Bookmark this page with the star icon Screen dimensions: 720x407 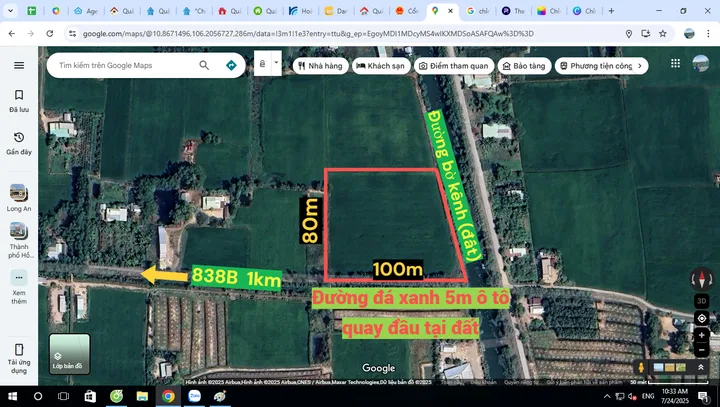tap(663, 34)
